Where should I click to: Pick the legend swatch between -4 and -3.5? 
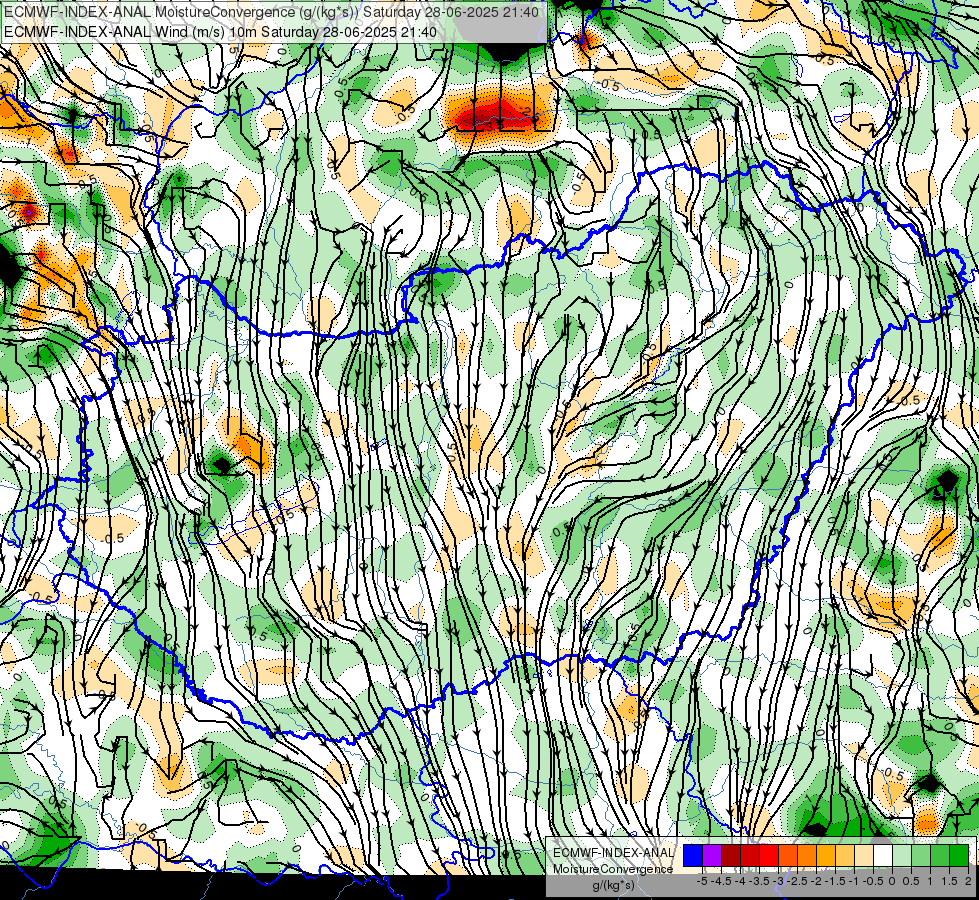coord(750,856)
